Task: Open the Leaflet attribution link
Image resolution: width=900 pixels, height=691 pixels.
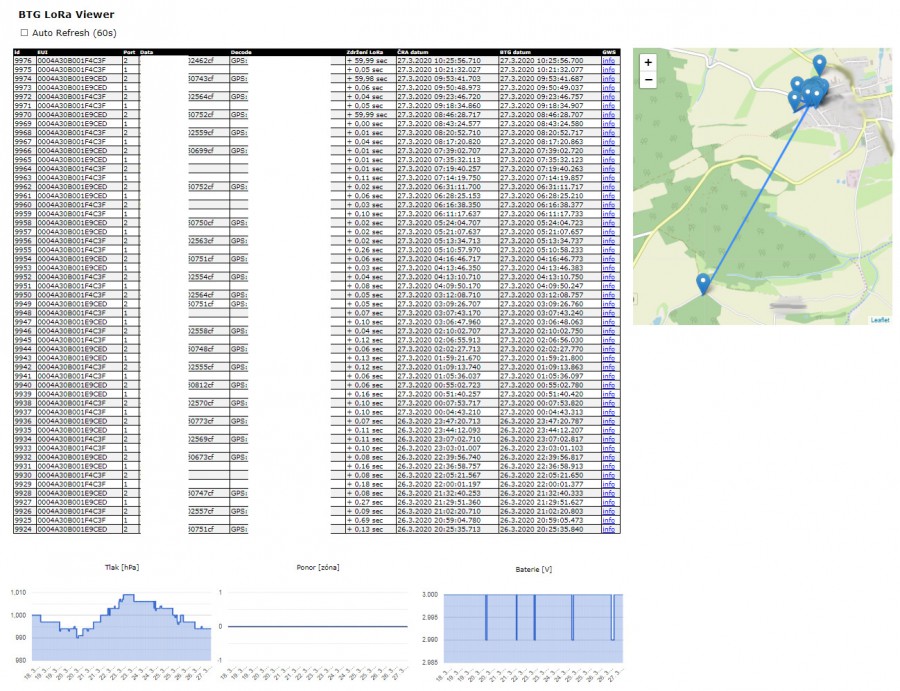Action: 879,320
